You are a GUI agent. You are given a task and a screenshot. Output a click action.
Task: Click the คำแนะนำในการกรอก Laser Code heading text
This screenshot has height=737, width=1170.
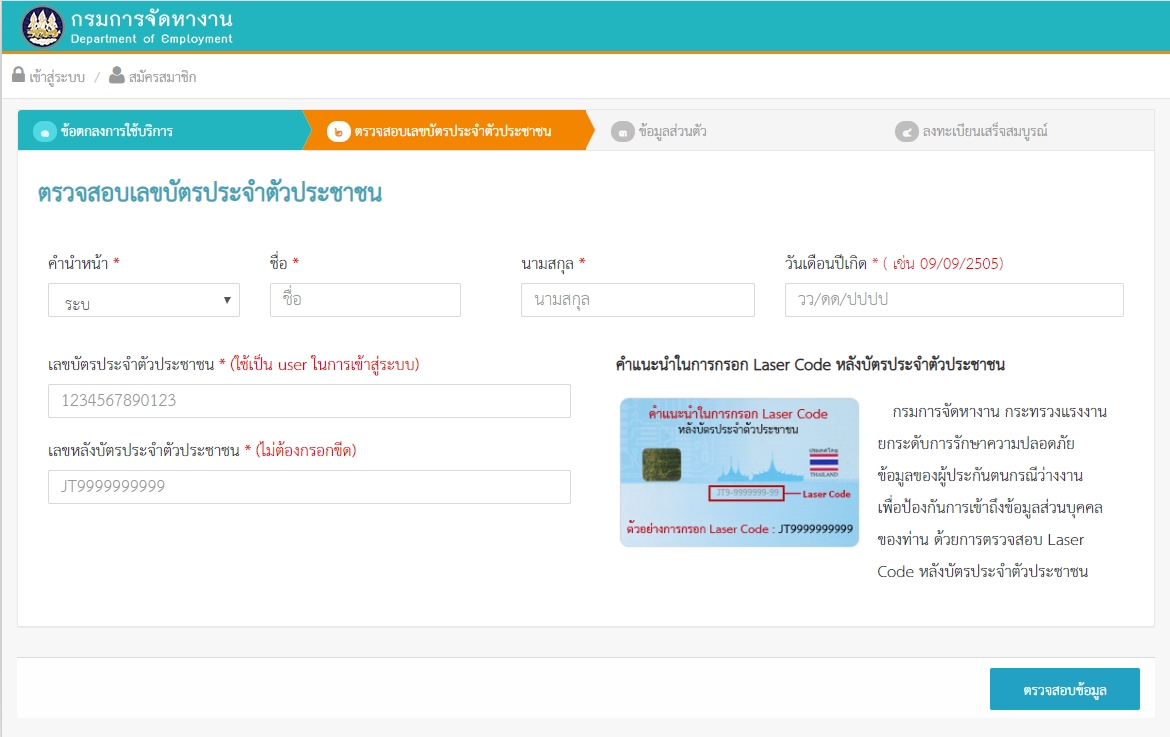pos(810,365)
